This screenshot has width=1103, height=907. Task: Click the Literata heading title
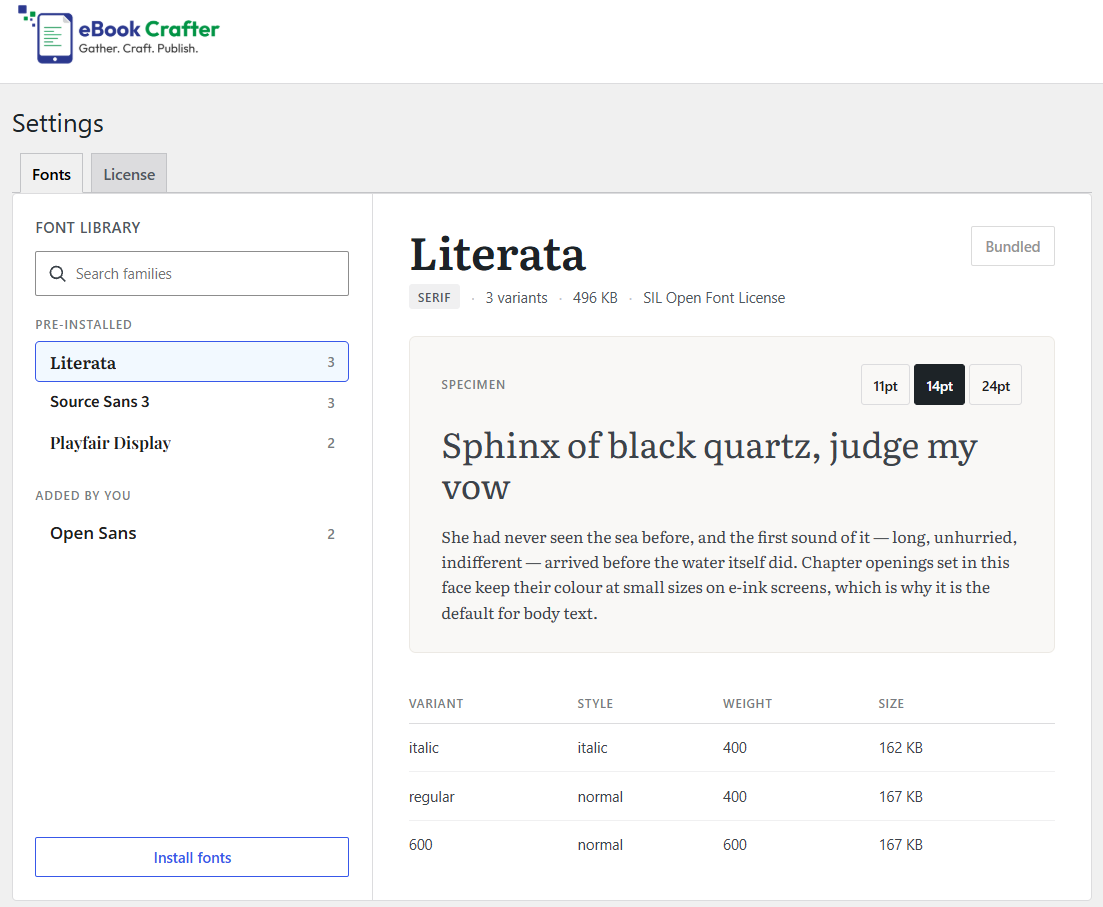coord(497,254)
